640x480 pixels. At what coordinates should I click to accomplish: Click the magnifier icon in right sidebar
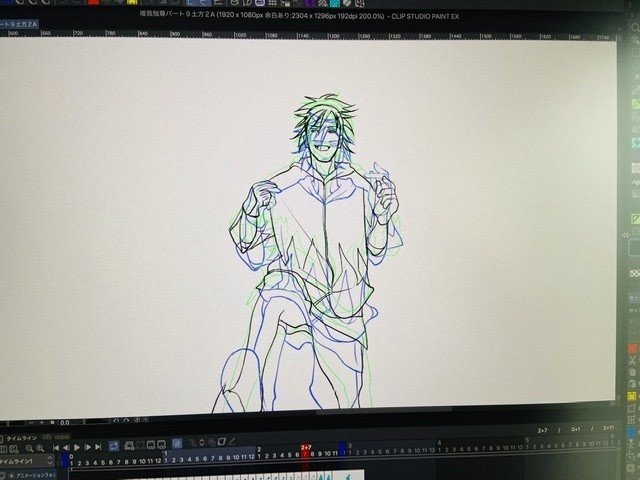635,27
